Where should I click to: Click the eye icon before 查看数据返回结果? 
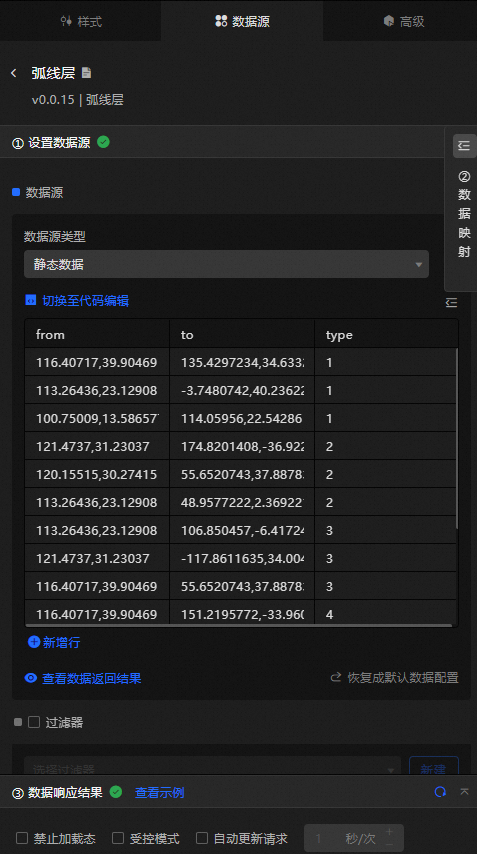[x=31, y=678]
